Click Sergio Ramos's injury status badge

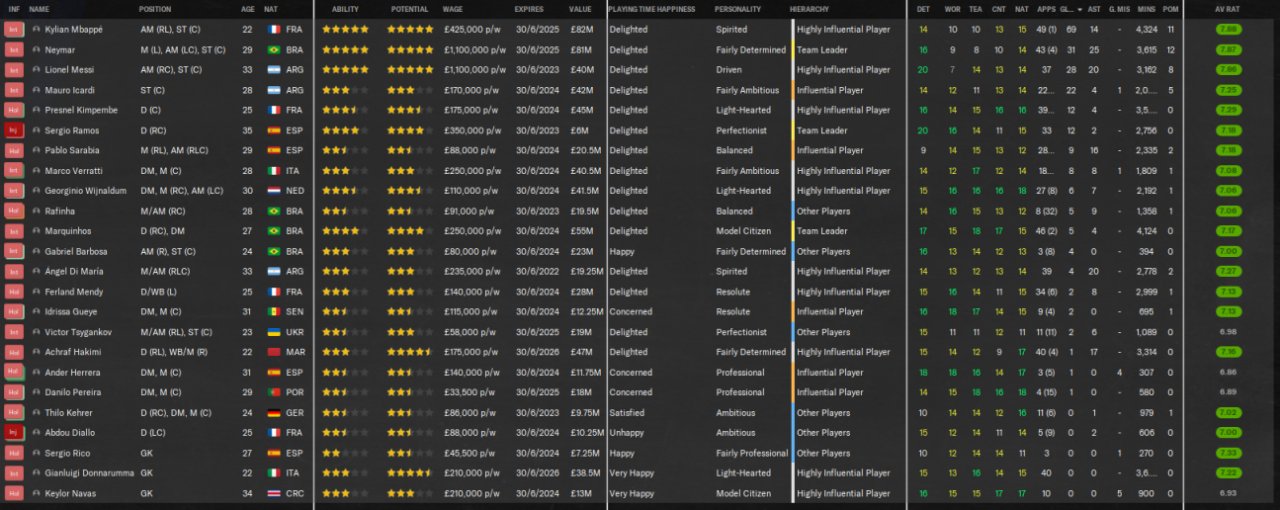point(13,130)
